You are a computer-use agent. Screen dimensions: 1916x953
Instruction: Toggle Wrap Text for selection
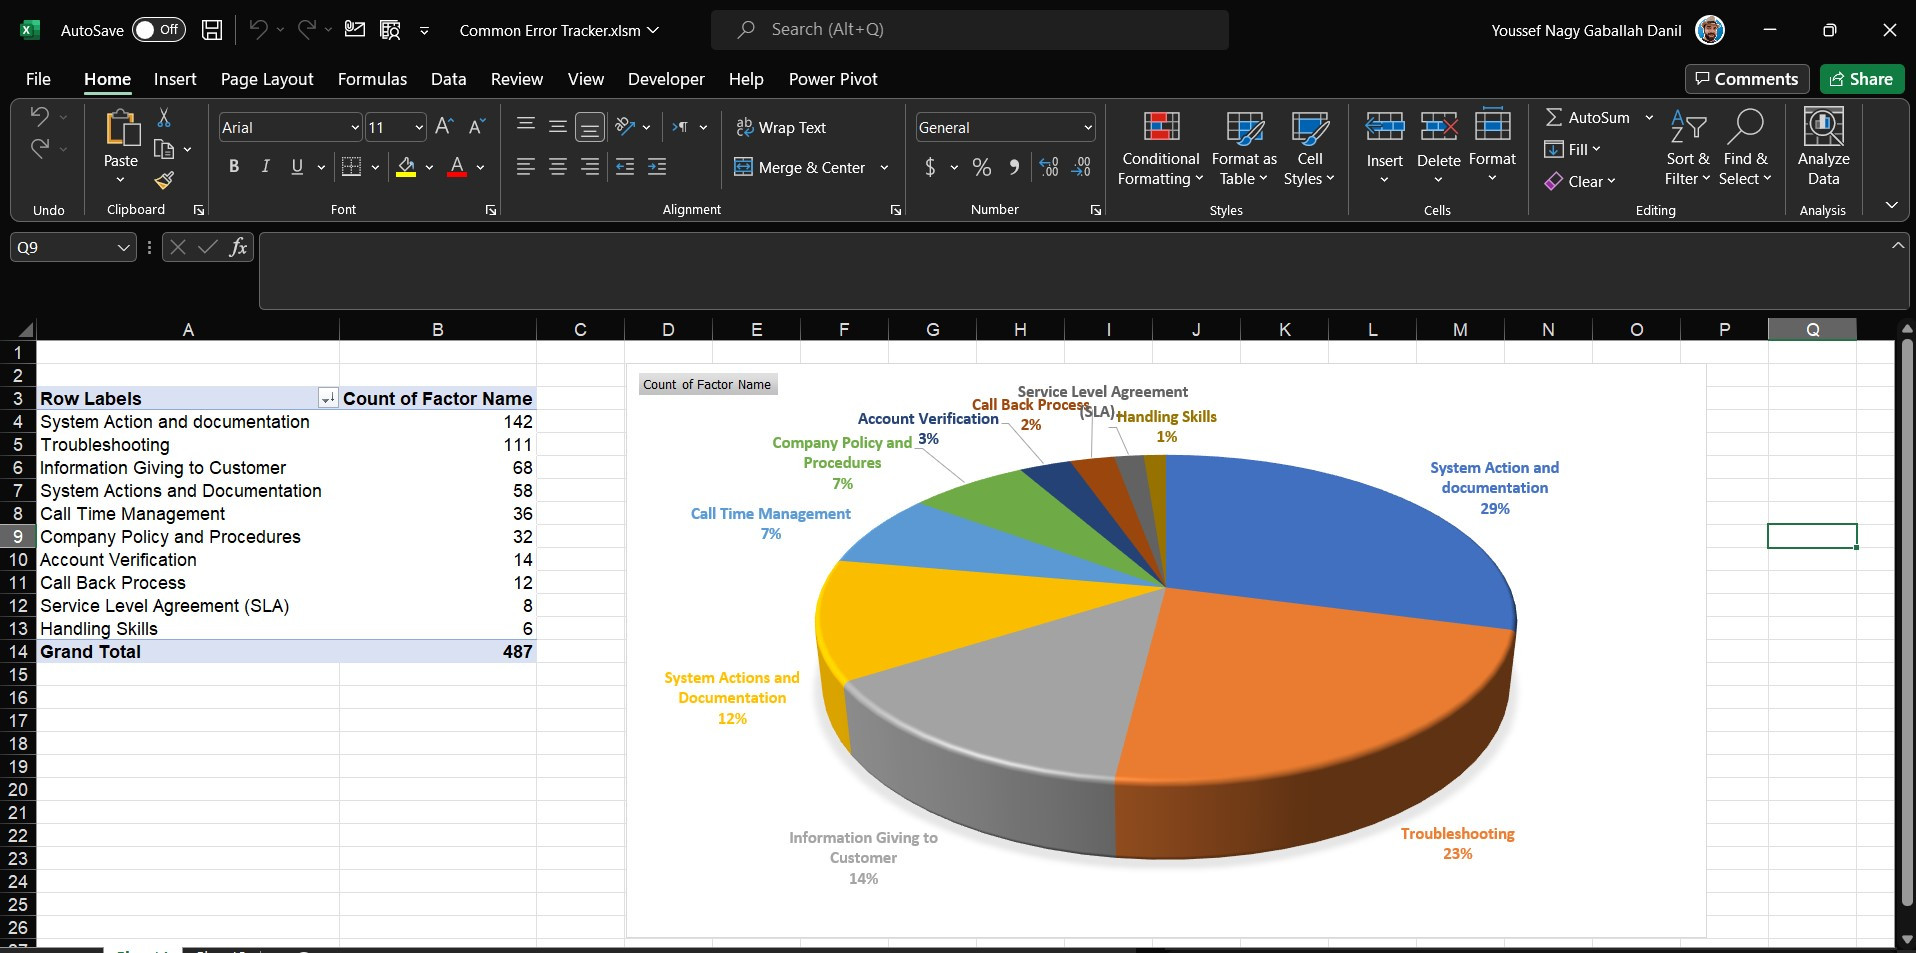point(781,127)
